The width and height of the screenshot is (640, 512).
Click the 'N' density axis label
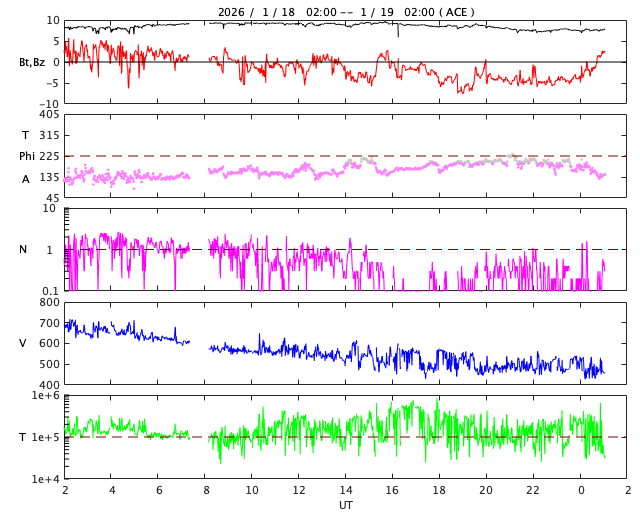[x=23, y=250]
